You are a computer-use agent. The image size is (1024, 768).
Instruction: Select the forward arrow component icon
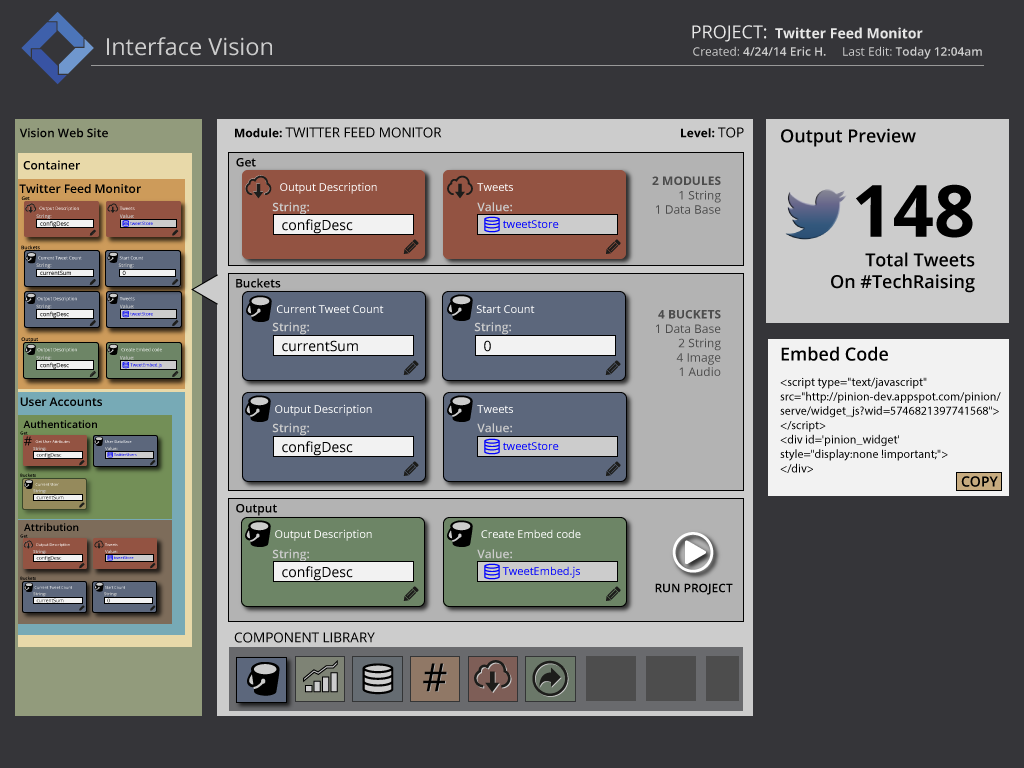pos(550,679)
